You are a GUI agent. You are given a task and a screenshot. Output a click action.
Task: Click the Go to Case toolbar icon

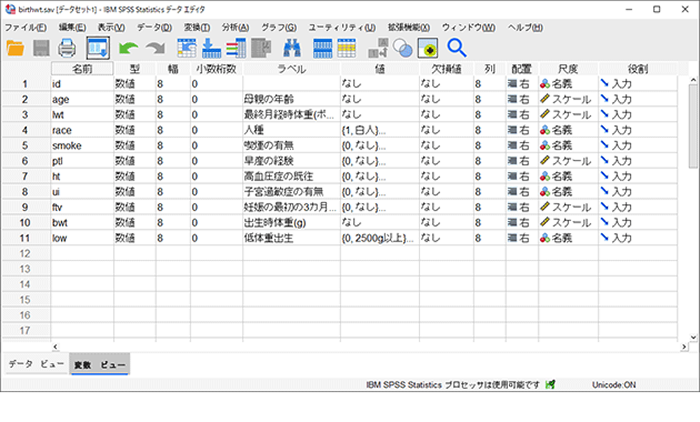187,48
